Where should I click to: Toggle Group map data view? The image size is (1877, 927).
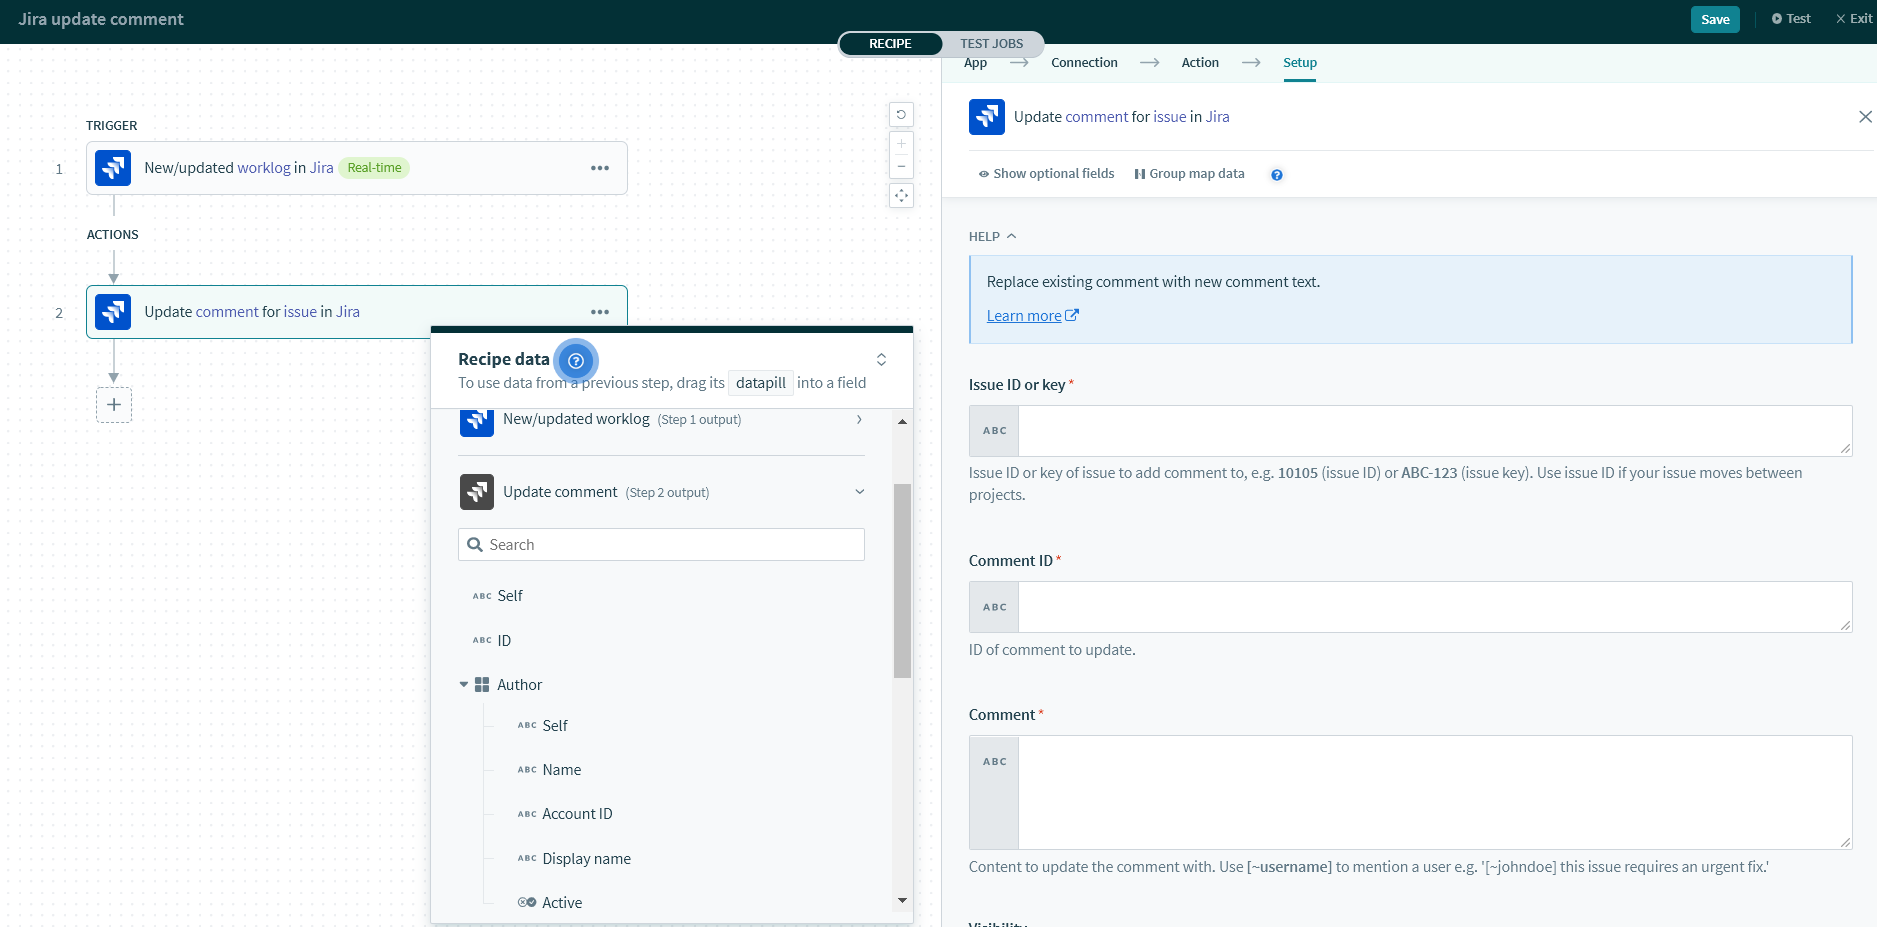1189,174
